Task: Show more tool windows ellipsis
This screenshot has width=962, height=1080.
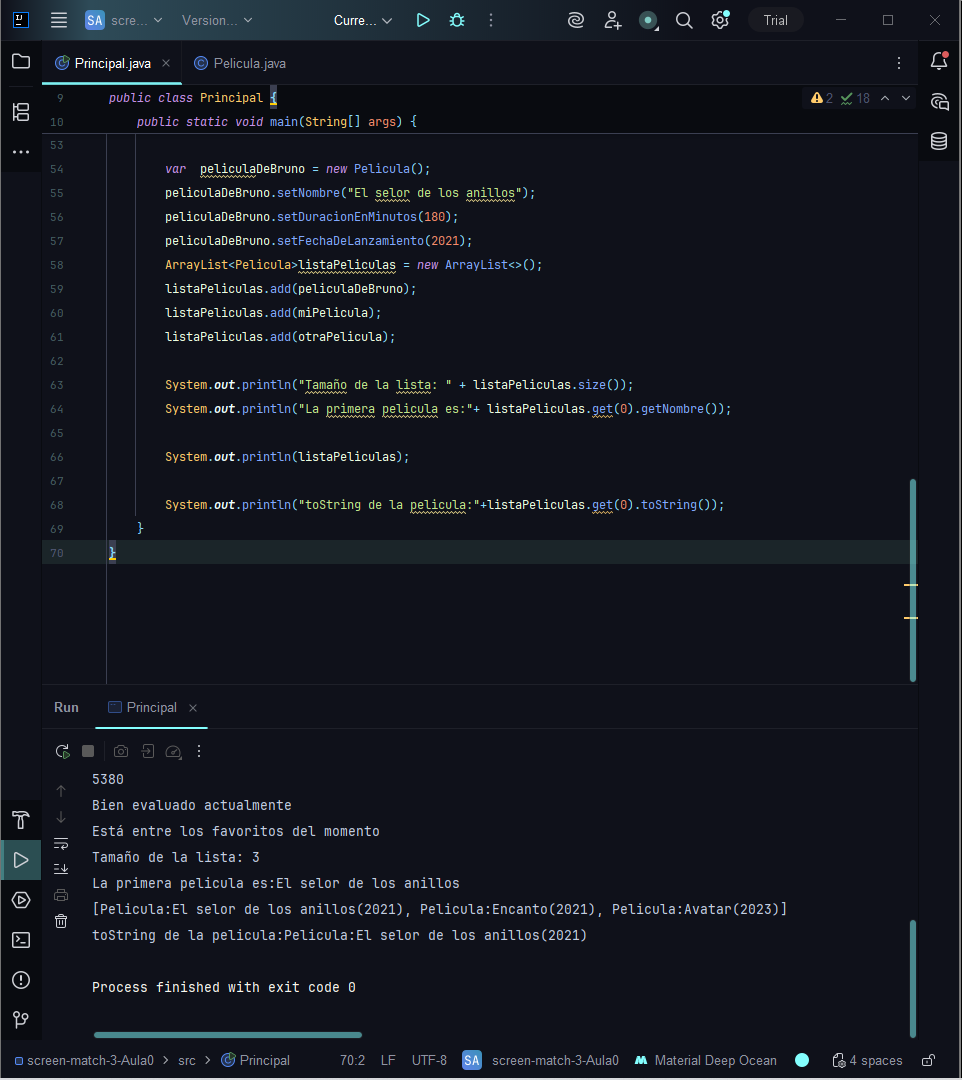Action: (21, 152)
